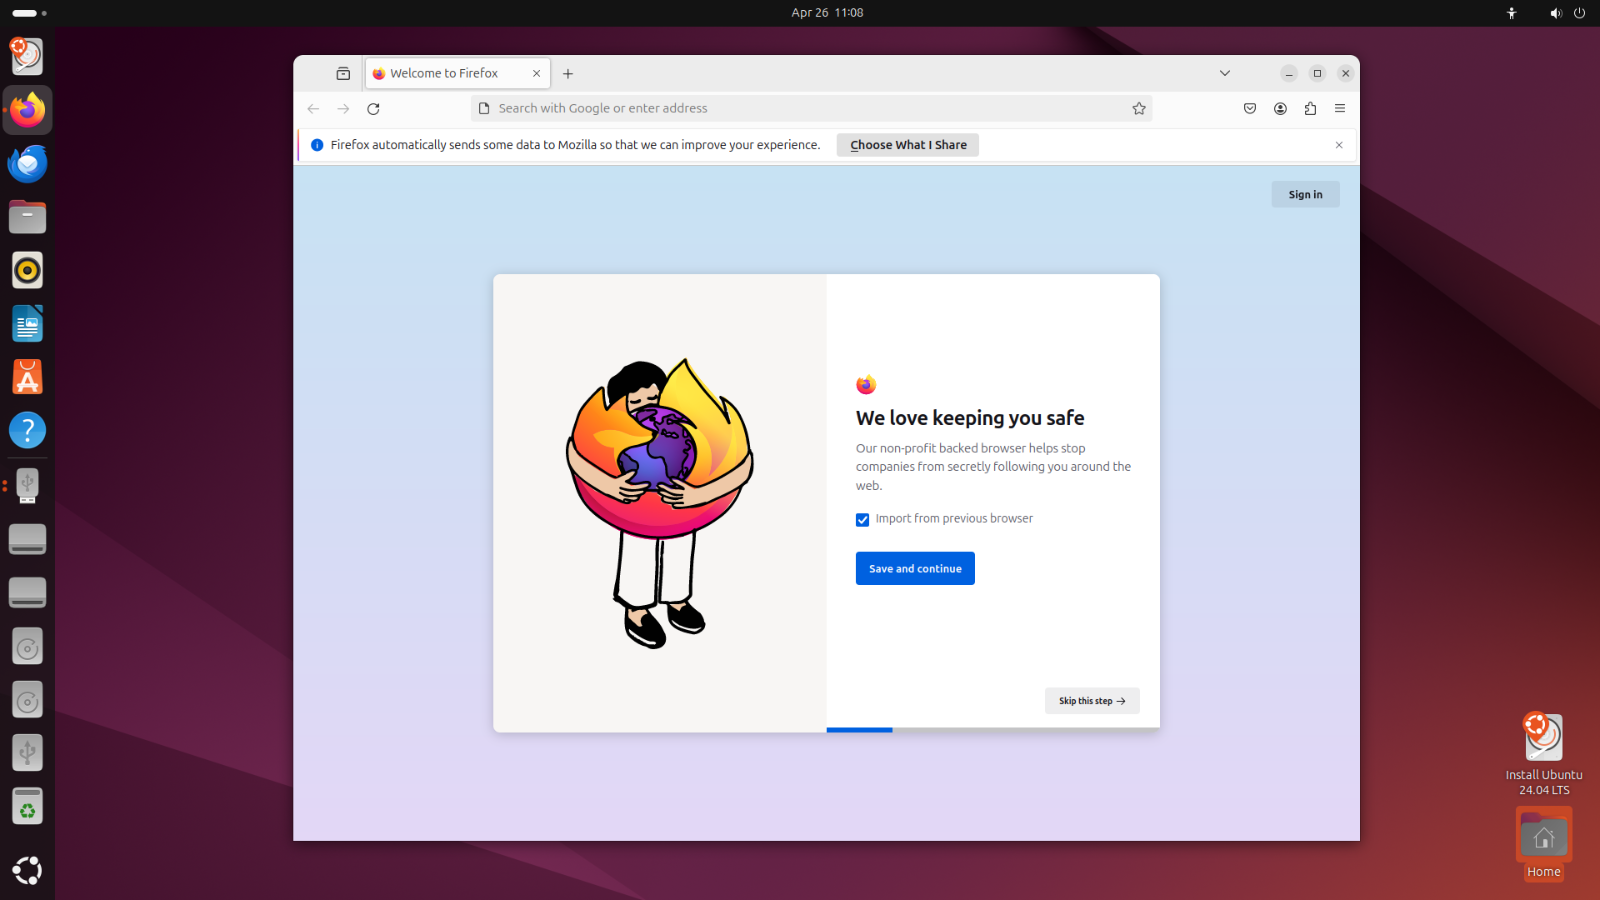Image resolution: width=1600 pixels, height=900 pixels.
Task: Focus the Search with Google address bar
Action: pos(811,108)
